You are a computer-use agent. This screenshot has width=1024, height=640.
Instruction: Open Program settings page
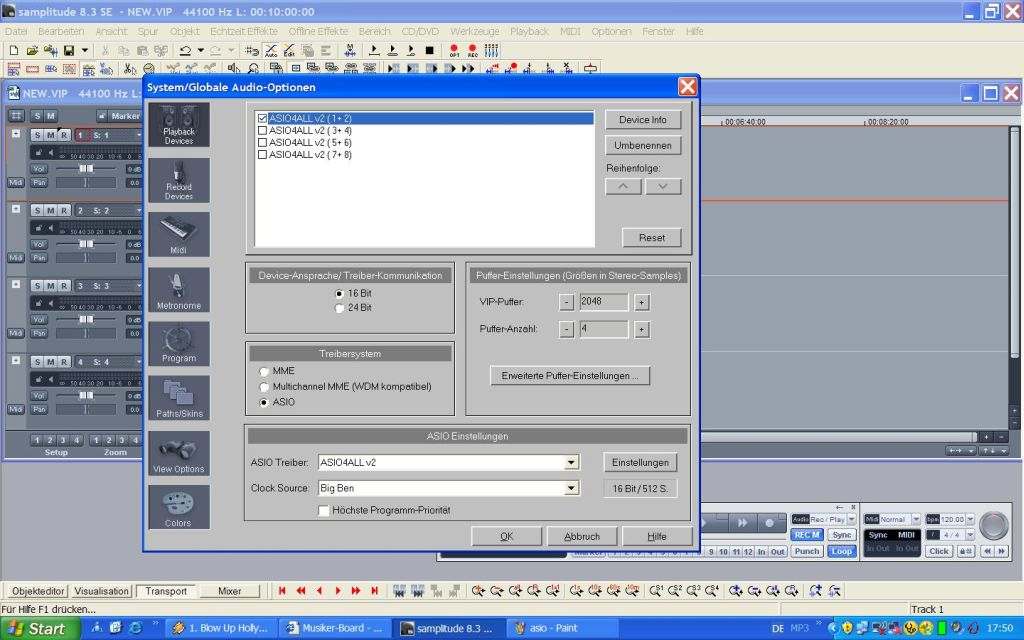point(178,344)
